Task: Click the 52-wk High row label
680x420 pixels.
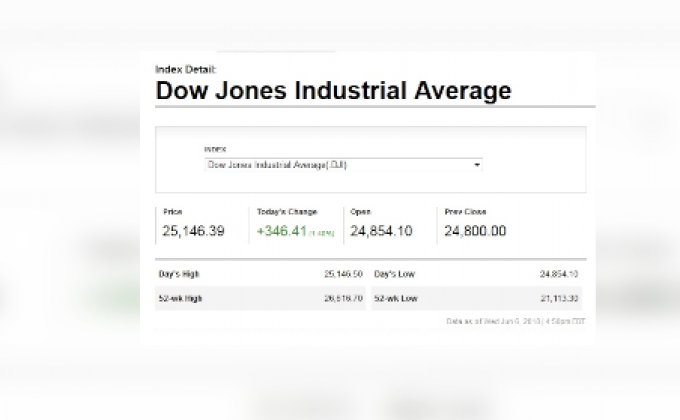Action: 180,298
